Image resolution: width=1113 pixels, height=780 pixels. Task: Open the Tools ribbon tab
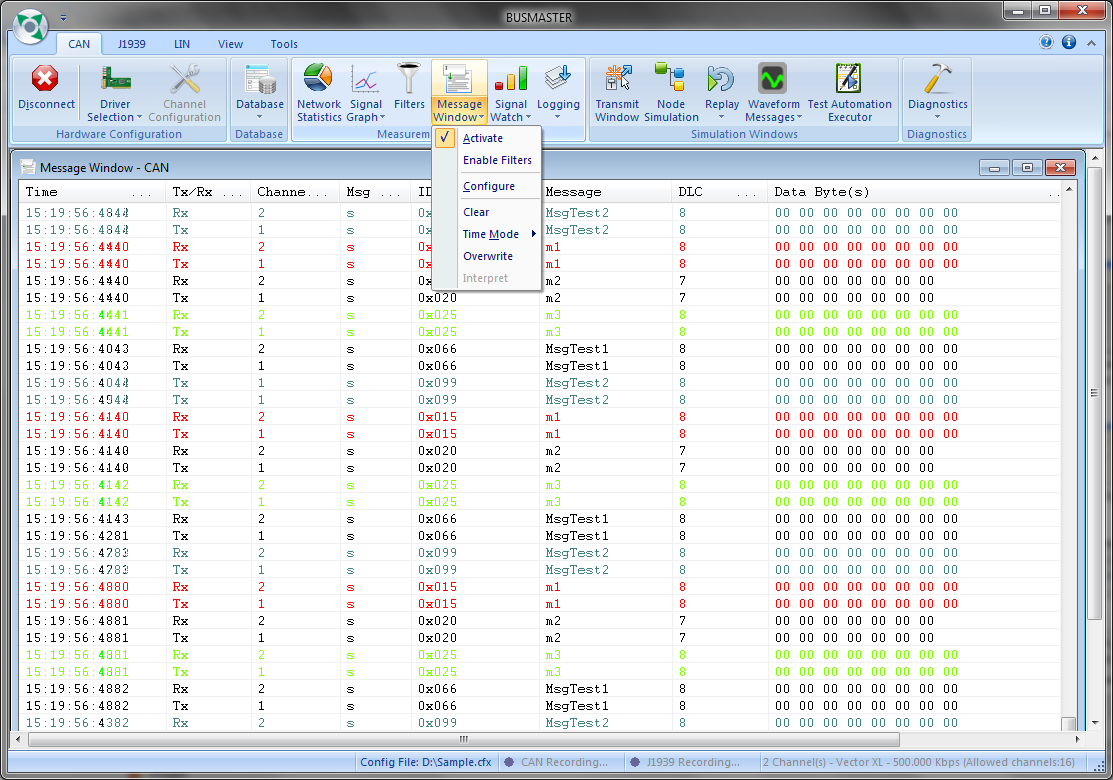pyautogui.click(x=284, y=44)
